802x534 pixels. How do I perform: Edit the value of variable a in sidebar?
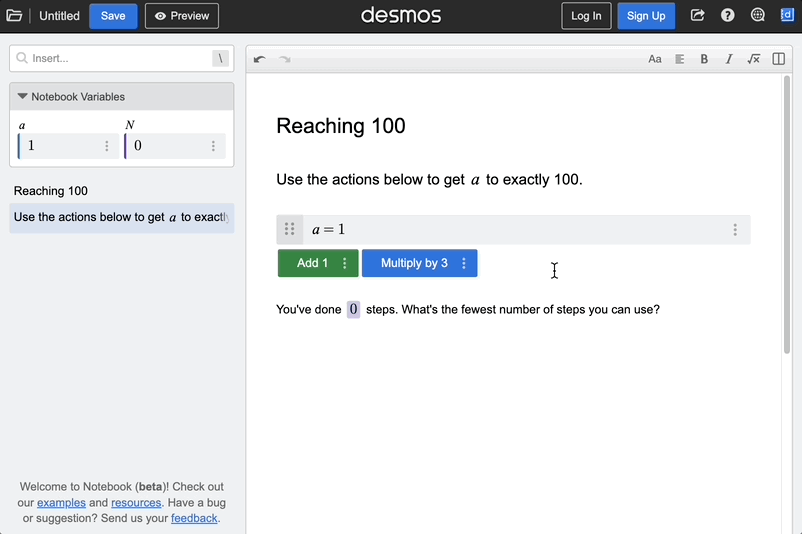point(59,146)
